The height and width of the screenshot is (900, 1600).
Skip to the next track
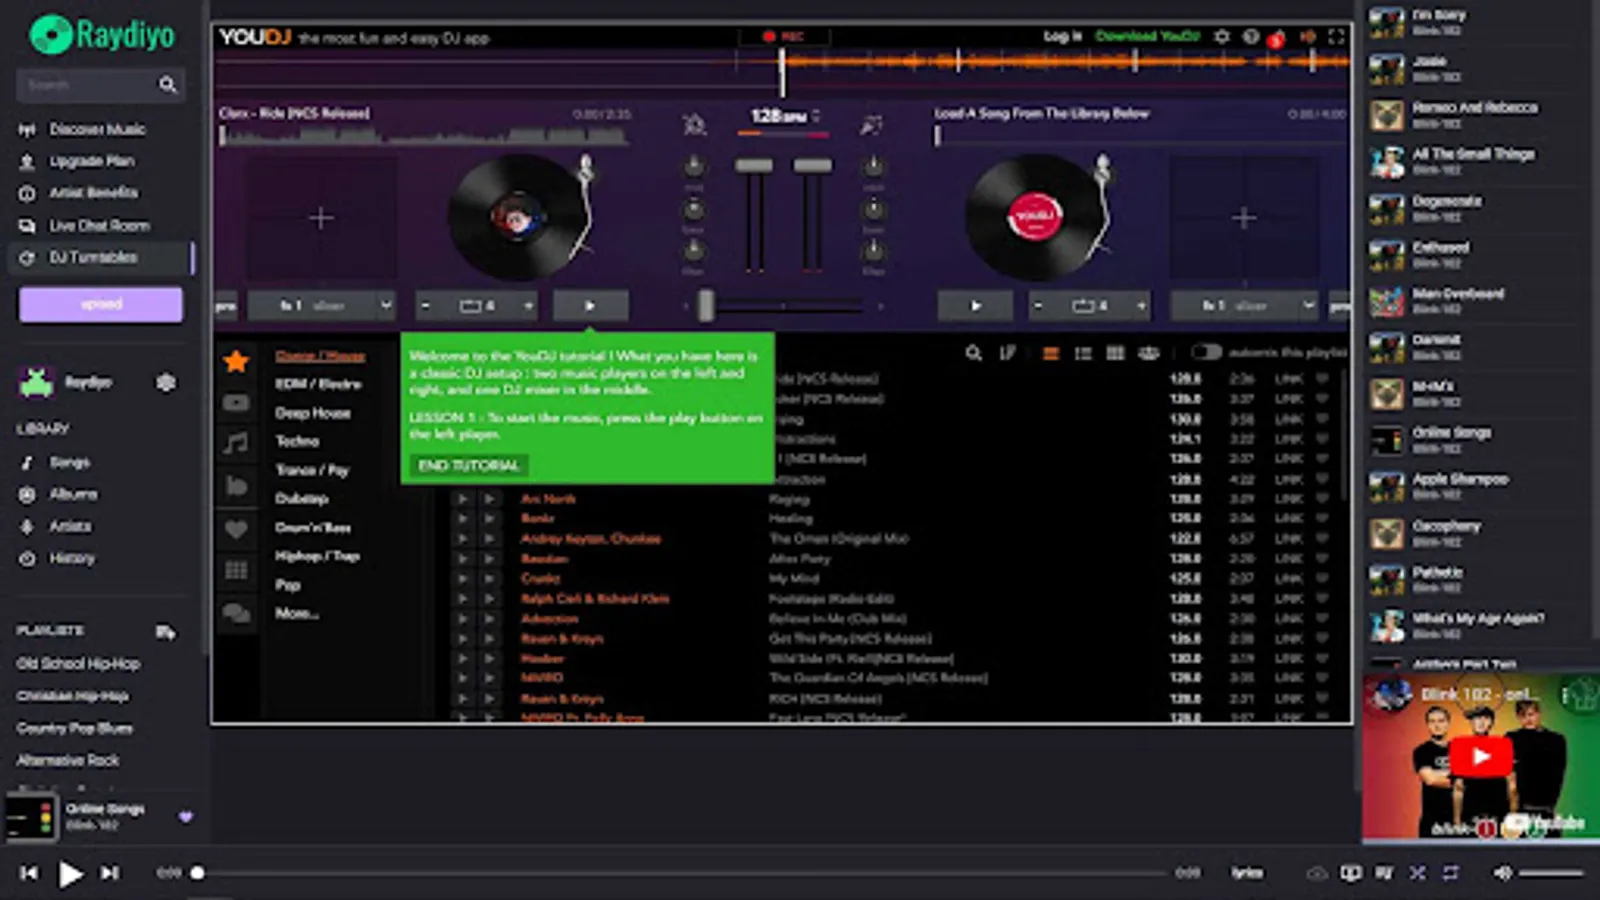coord(110,873)
